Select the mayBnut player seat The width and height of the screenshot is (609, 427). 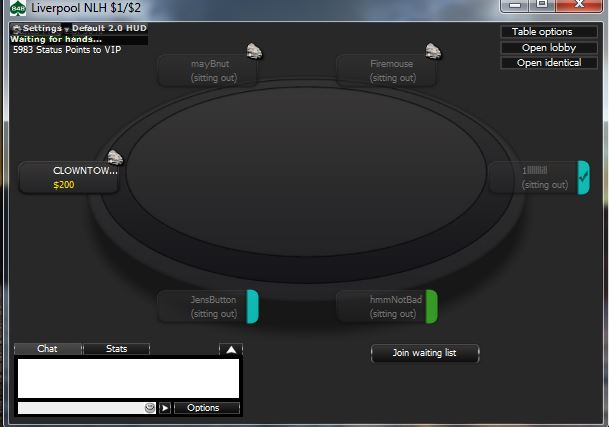207,70
